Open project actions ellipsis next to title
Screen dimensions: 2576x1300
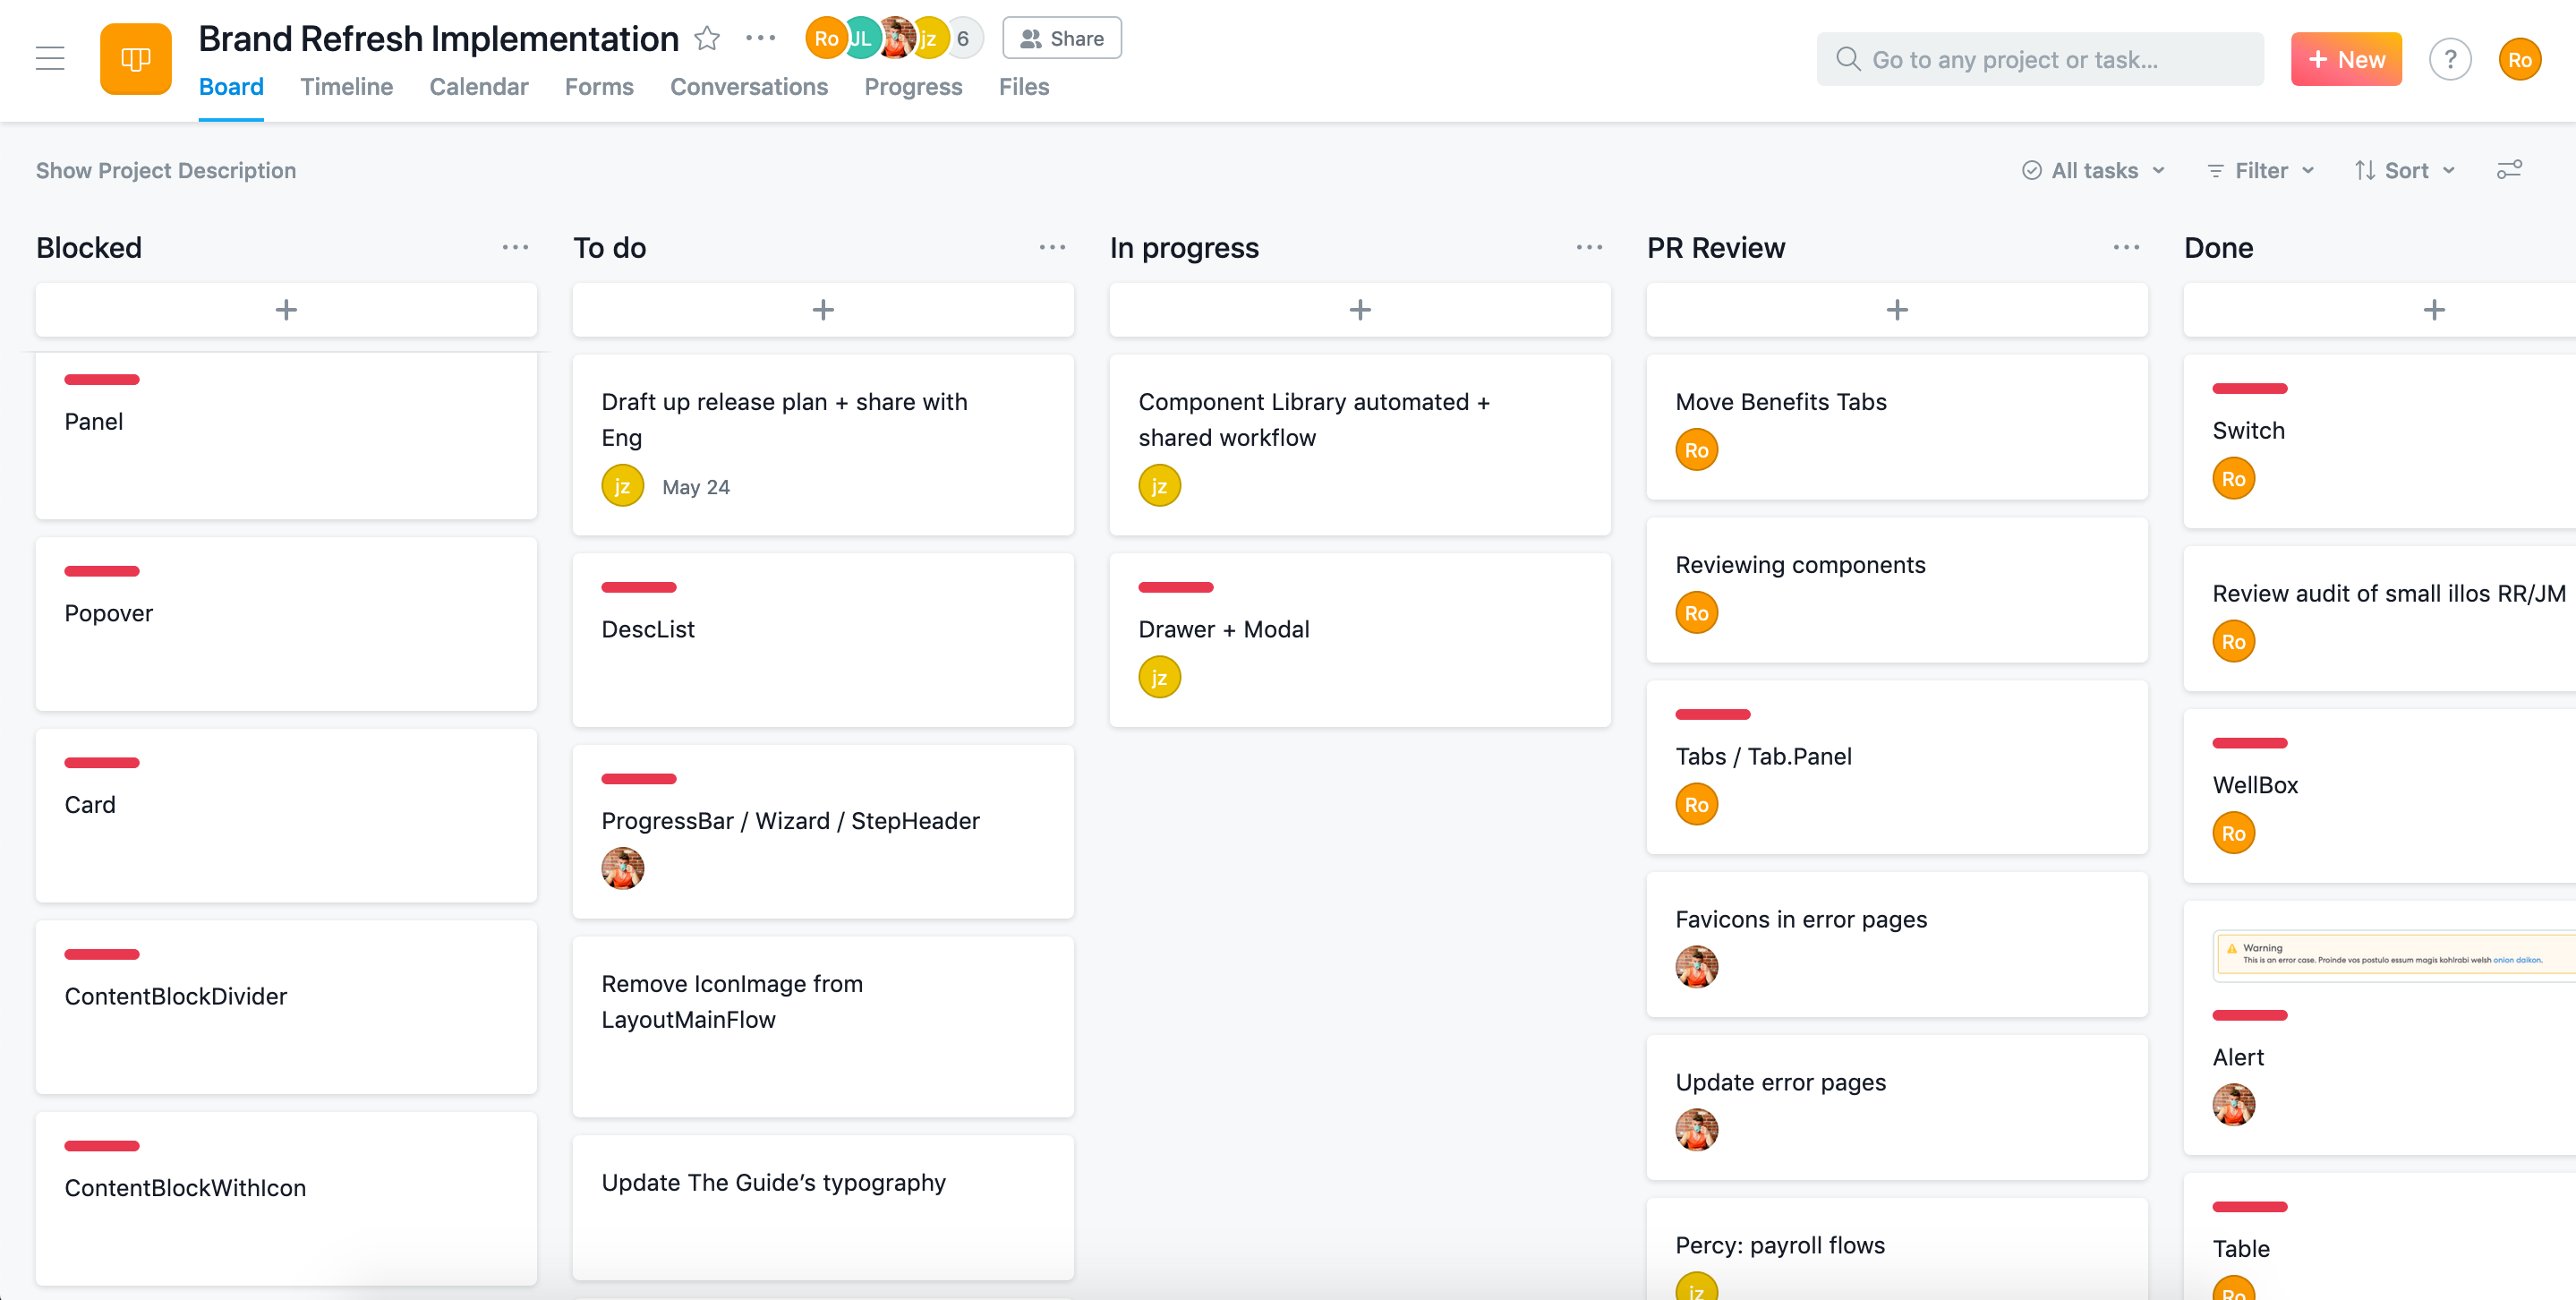pyautogui.click(x=760, y=38)
